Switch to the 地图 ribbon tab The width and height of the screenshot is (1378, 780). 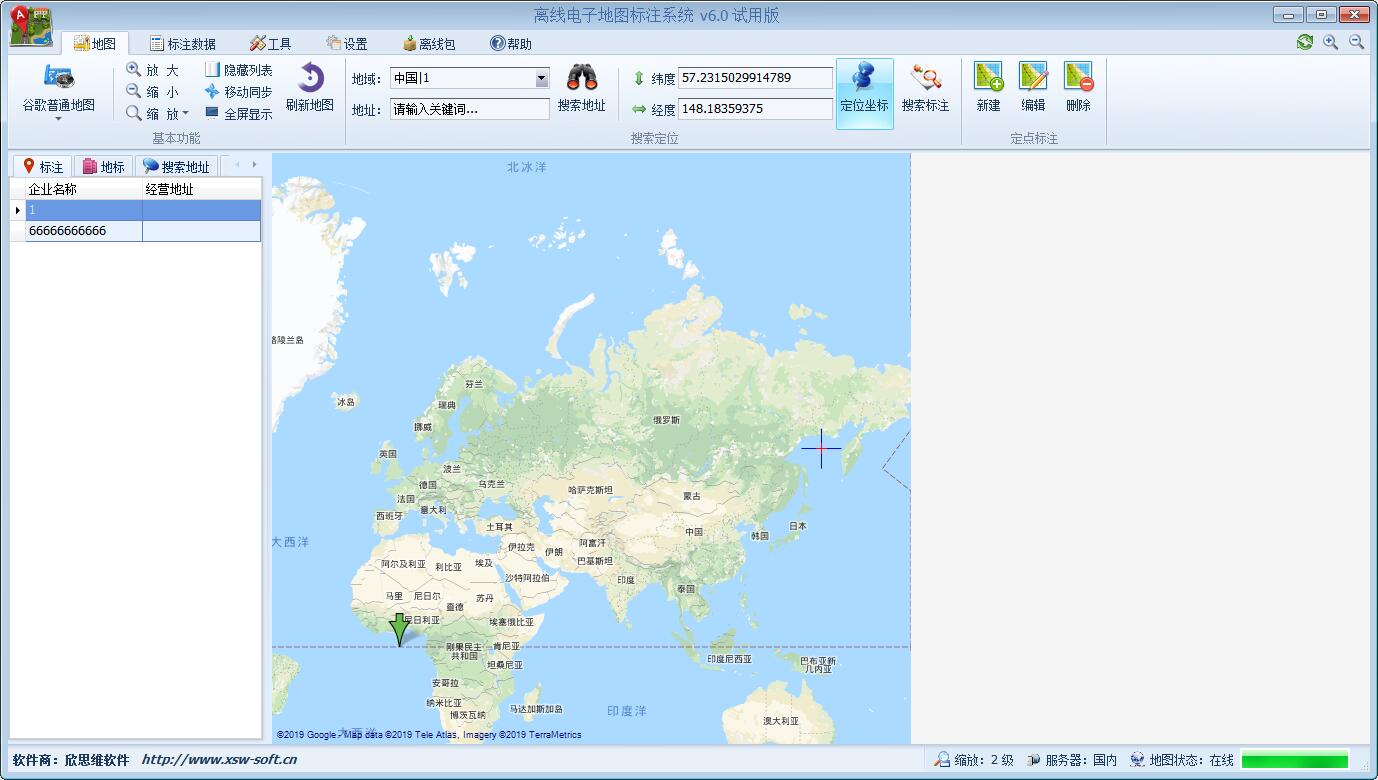95,44
